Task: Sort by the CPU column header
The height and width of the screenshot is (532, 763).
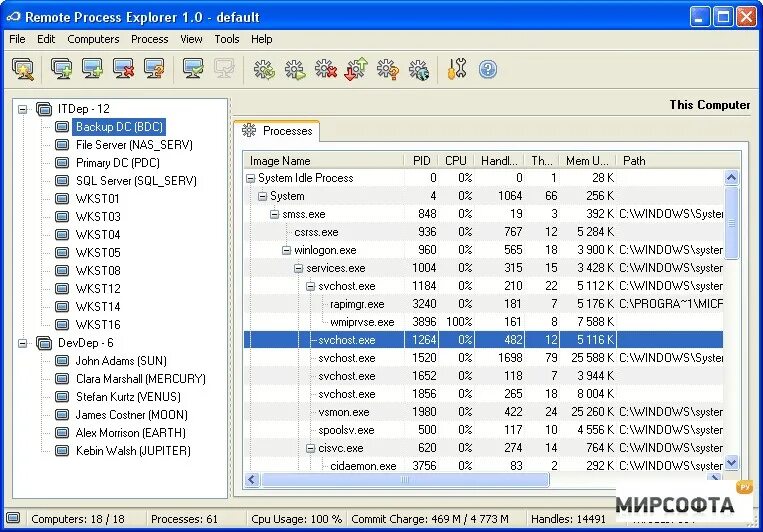Action: tap(456, 161)
